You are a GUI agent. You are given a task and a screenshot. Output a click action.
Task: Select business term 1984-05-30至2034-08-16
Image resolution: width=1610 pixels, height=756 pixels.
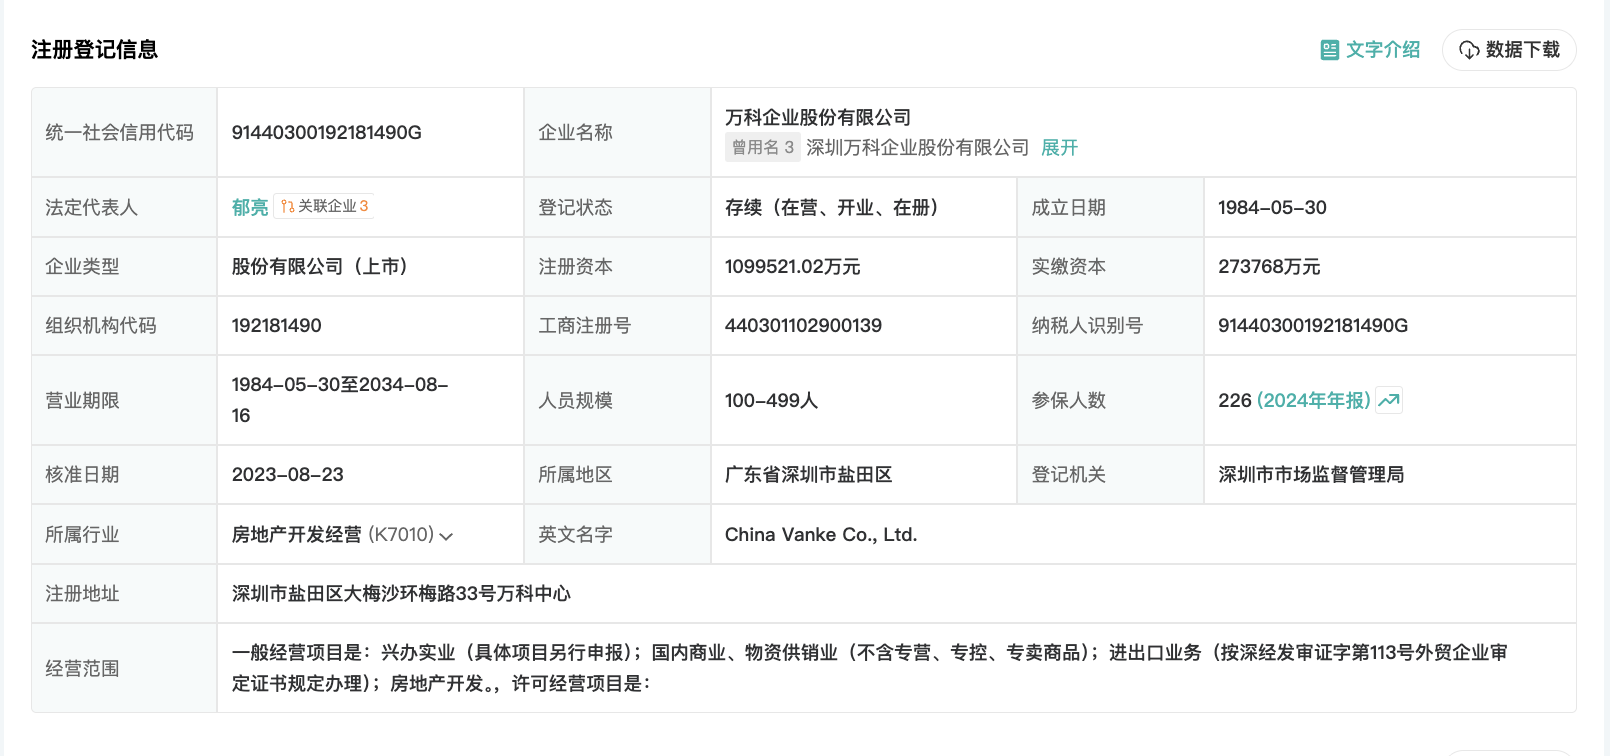pos(340,400)
